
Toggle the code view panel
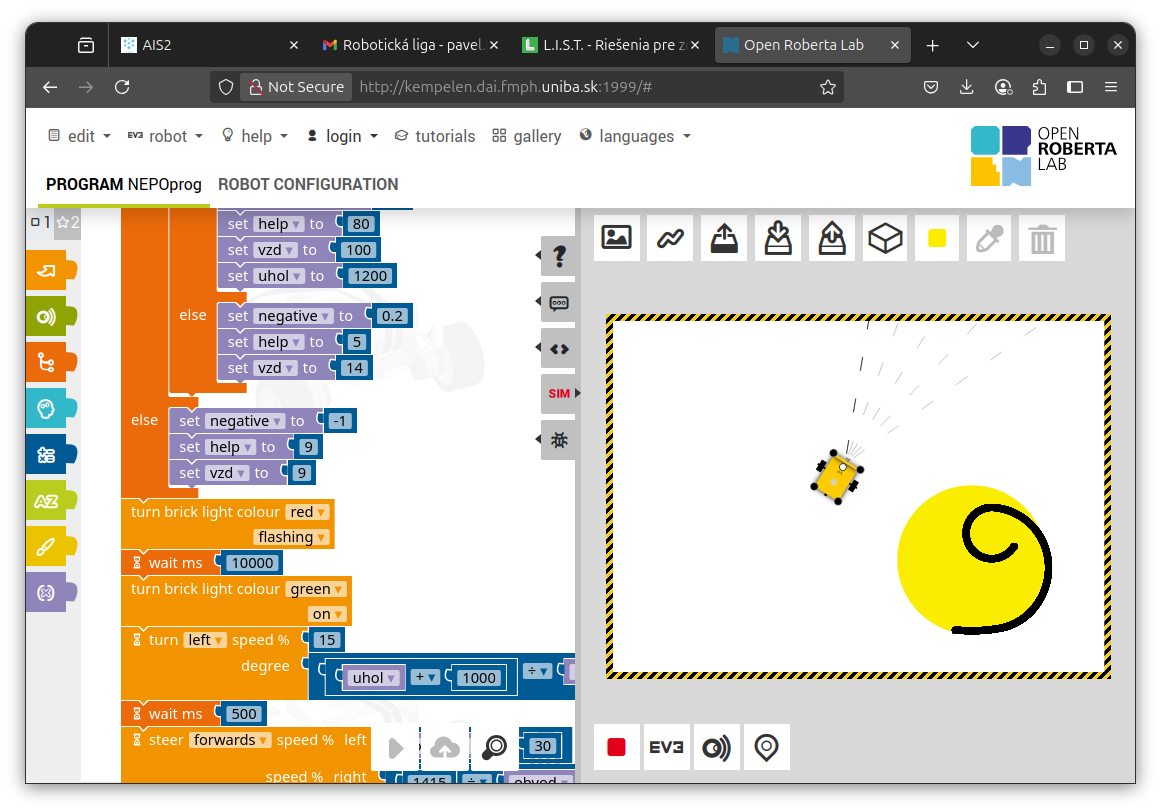(559, 348)
